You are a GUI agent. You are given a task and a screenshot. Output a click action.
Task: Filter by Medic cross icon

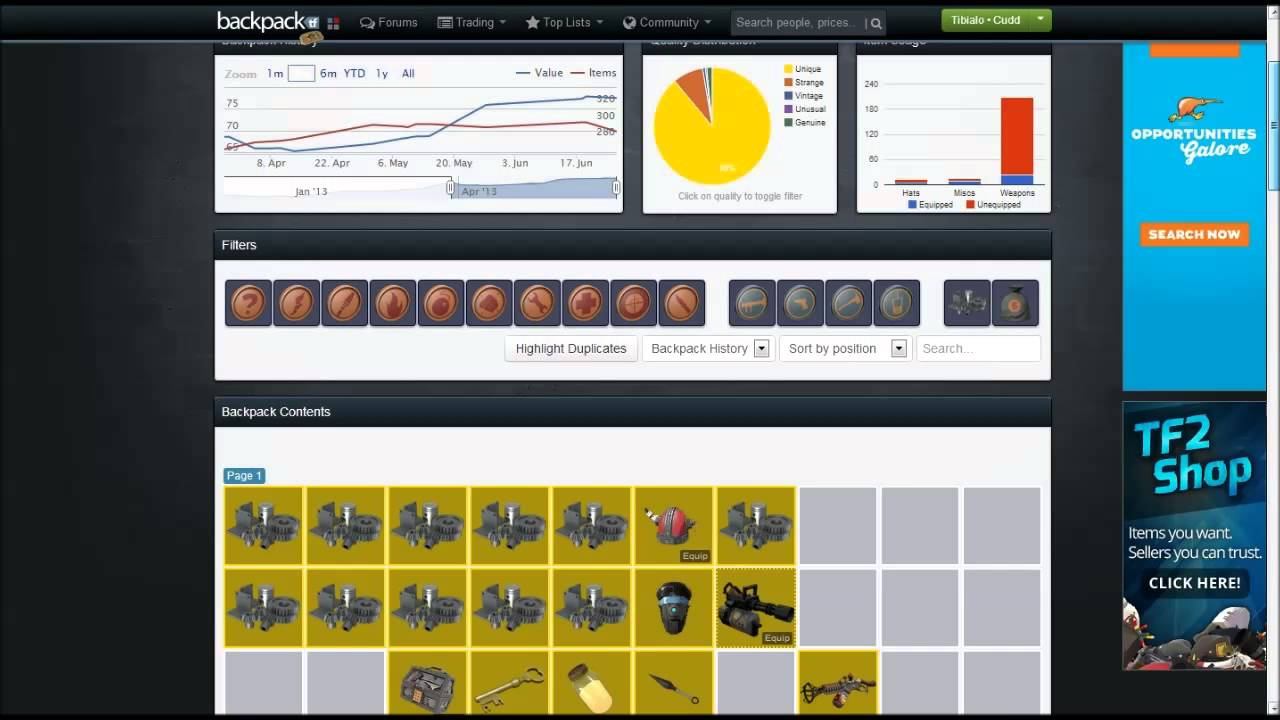pyautogui.click(x=585, y=303)
